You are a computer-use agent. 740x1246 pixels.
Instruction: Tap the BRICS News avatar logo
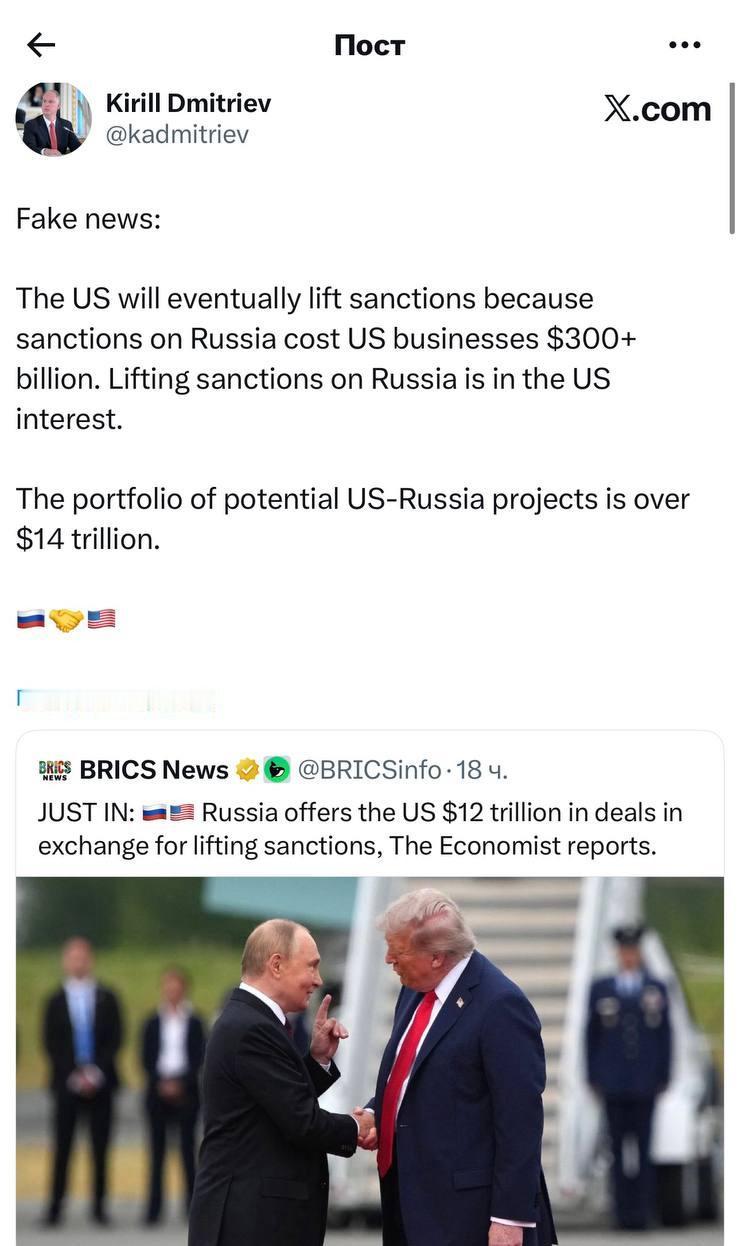click(x=55, y=769)
